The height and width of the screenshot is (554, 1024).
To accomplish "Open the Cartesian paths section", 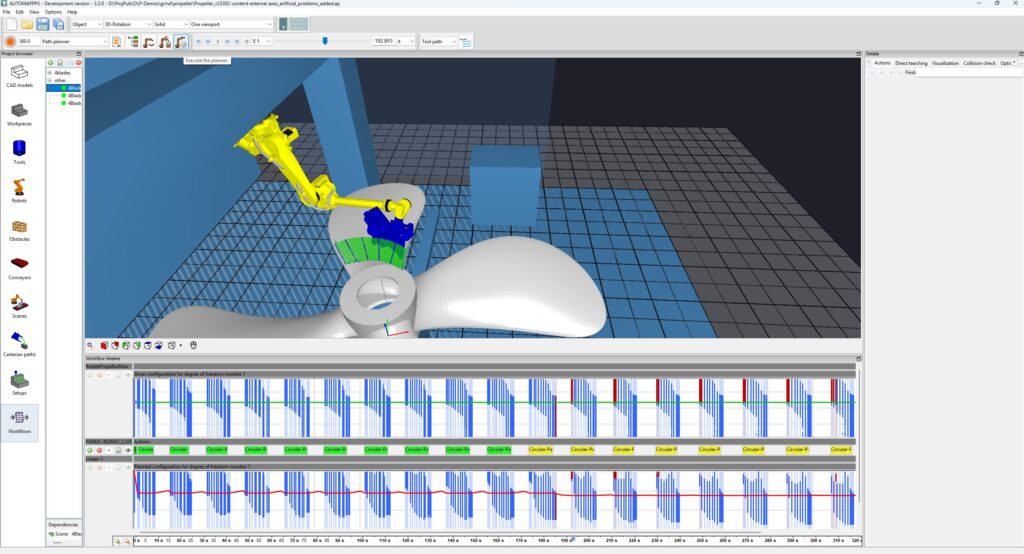I will click(19, 344).
